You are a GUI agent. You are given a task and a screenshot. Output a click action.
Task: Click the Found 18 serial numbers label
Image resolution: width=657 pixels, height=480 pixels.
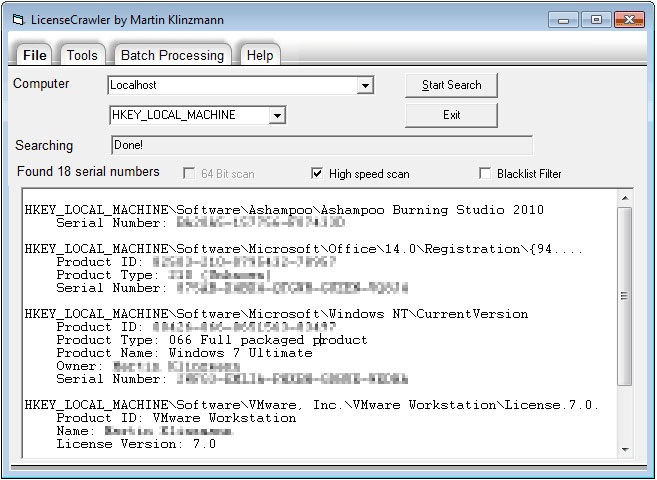88,171
